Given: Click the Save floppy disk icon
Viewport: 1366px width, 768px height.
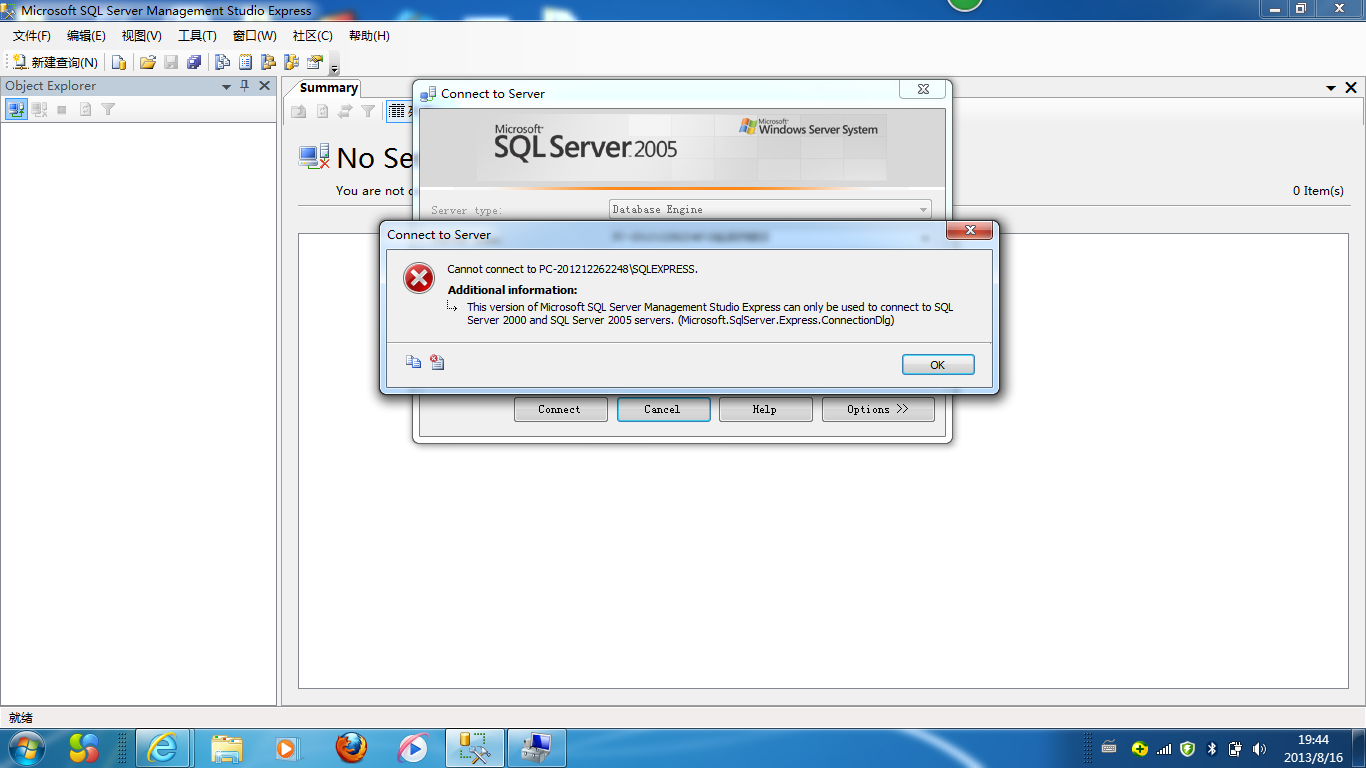Looking at the screenshot, I should pyautogui.click(x=171, y=62).
